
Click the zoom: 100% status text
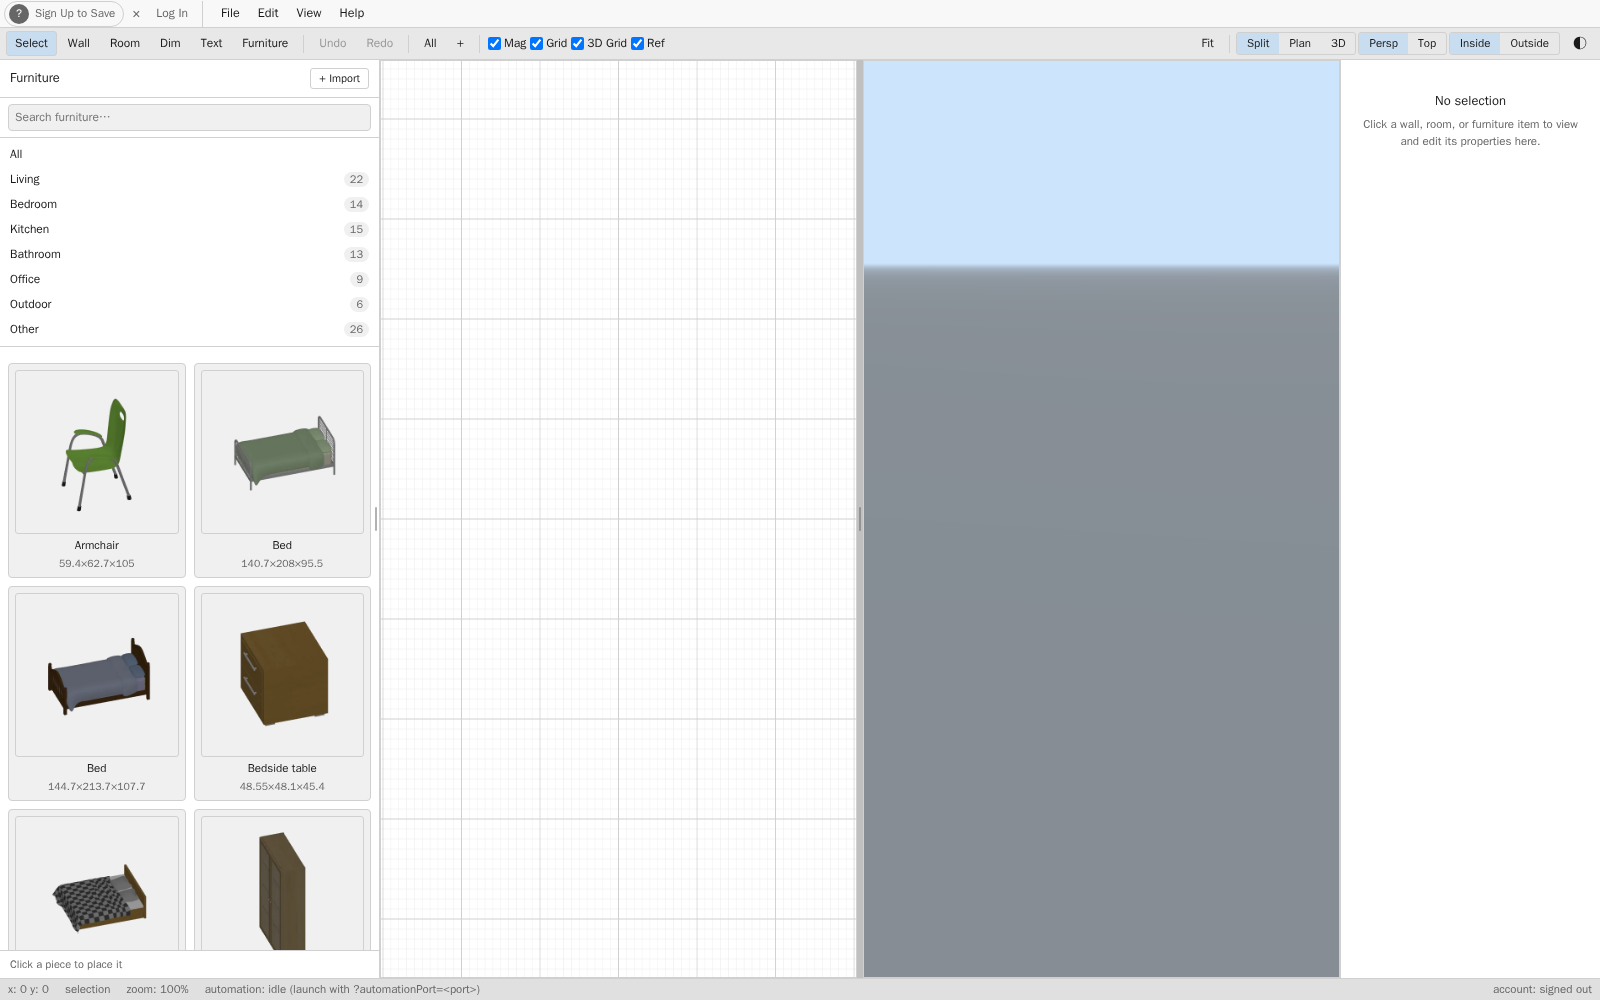(157, 990)
